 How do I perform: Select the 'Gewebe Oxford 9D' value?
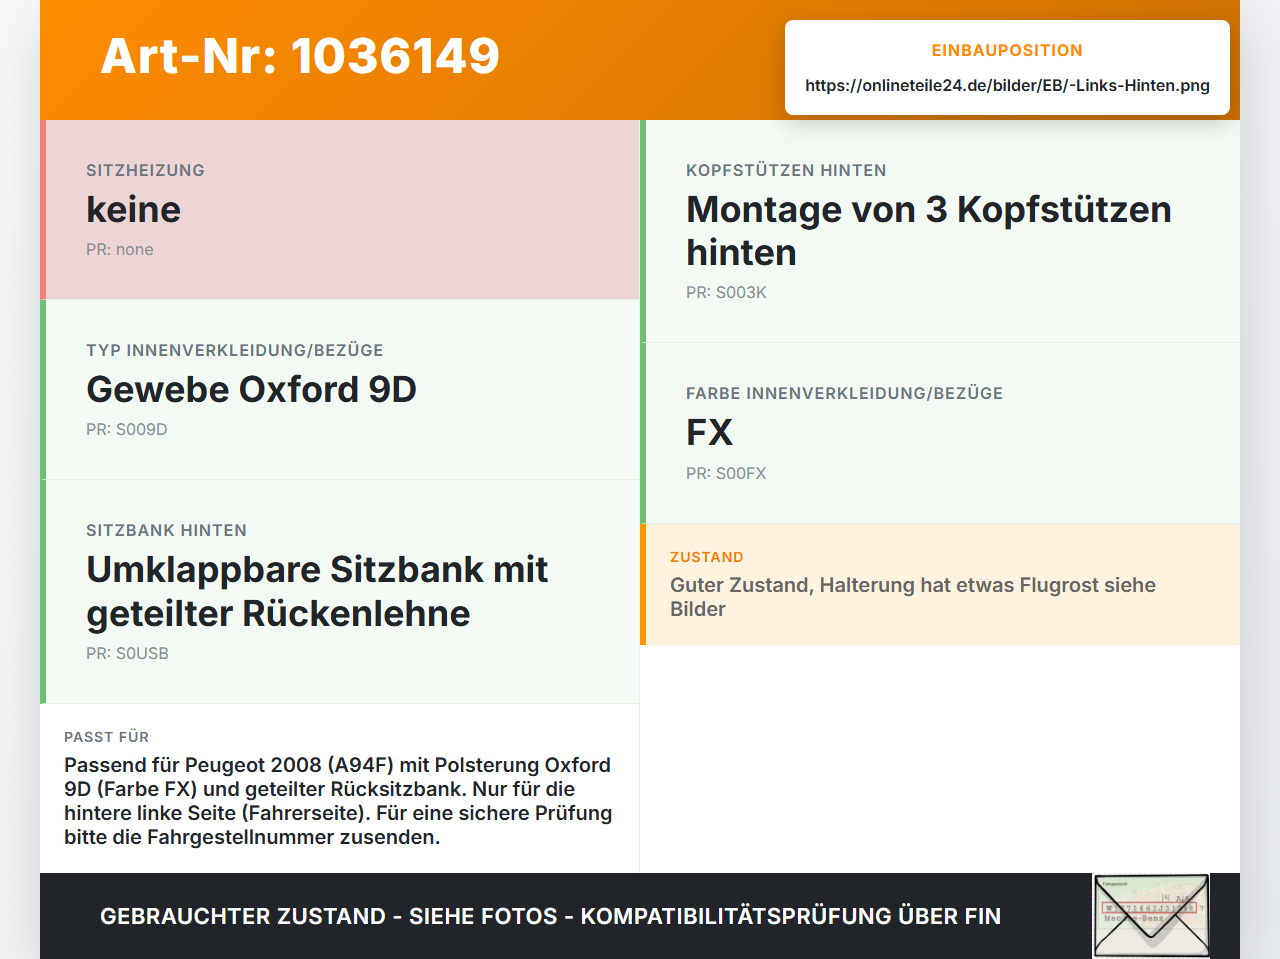point(251,389)
